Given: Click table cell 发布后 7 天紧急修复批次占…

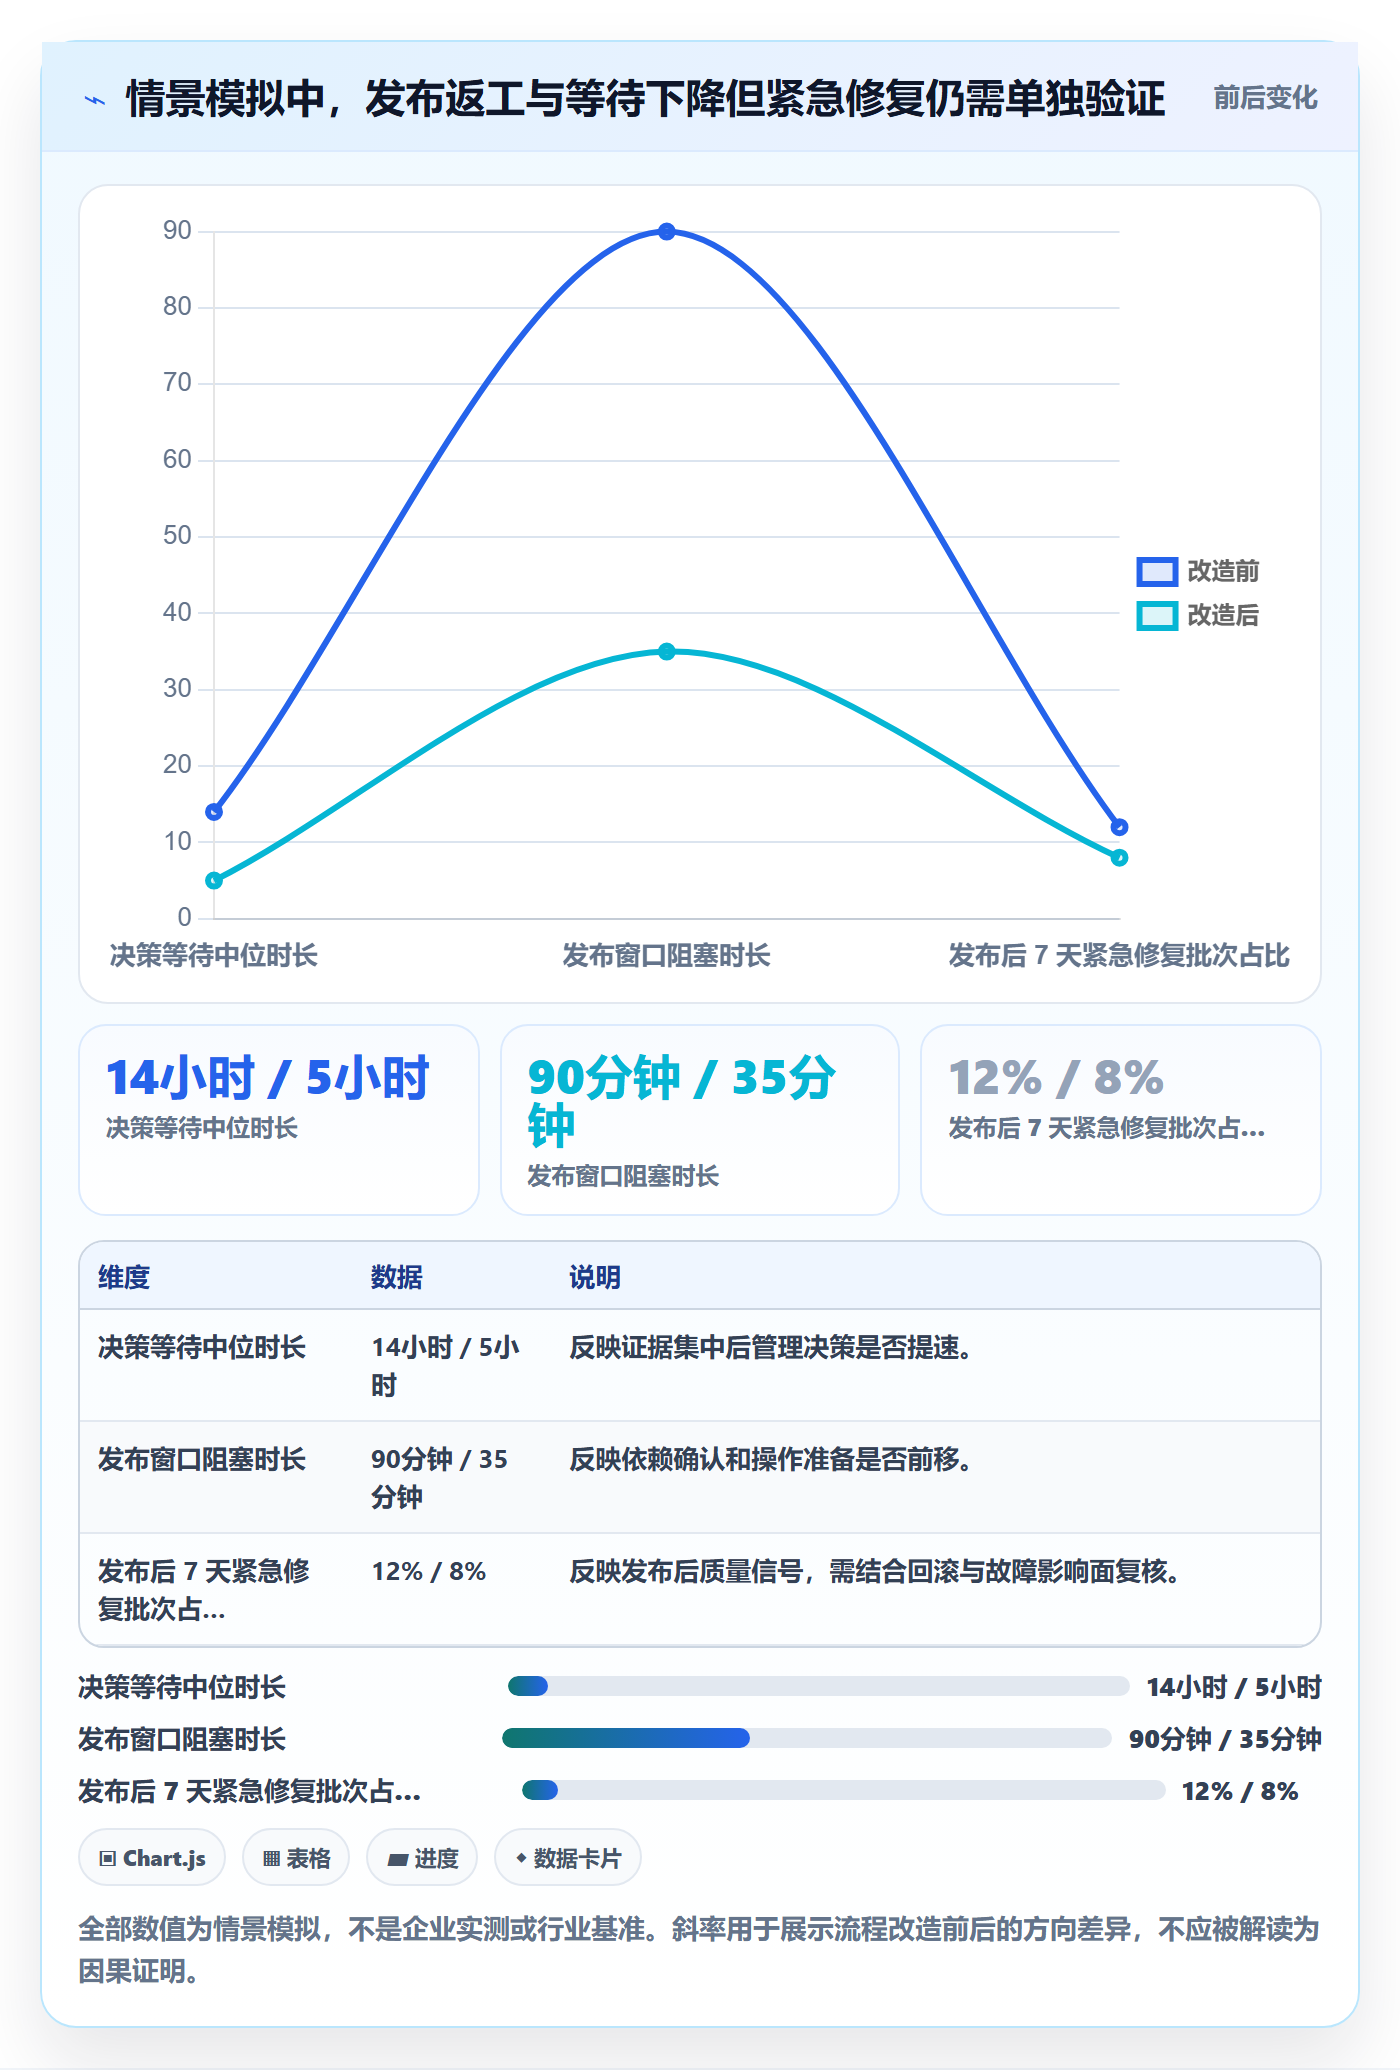Looking at the screenshot, I should 204,1591.
